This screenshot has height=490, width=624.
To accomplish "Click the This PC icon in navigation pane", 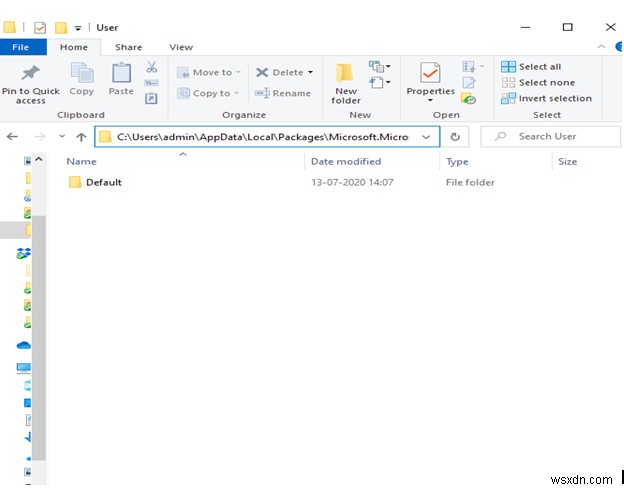I will click(23, 368).
